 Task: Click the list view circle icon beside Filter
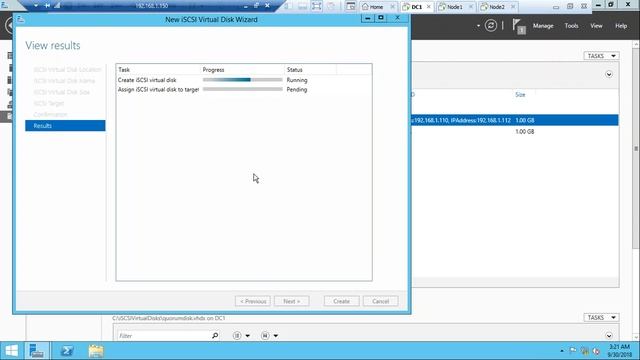(x=237, y=336)
